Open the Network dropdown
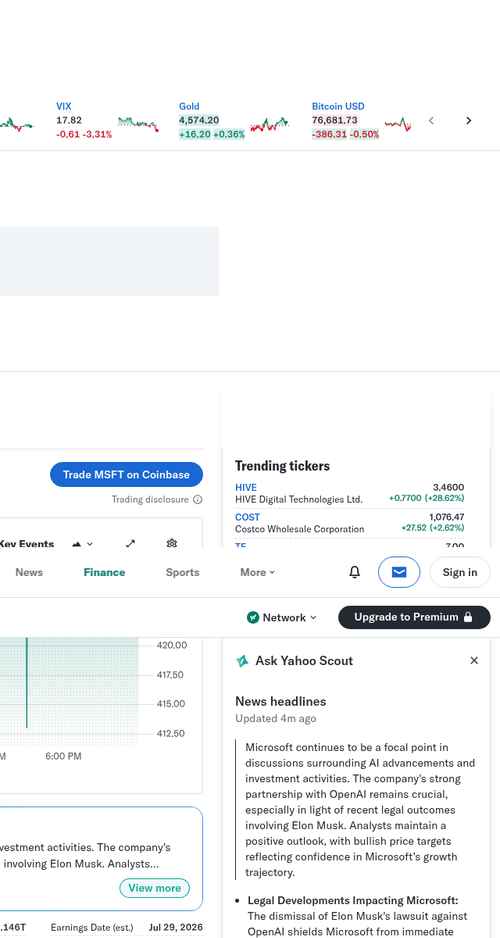This screenshot has height=938, width=500. (x=282, y=617)
